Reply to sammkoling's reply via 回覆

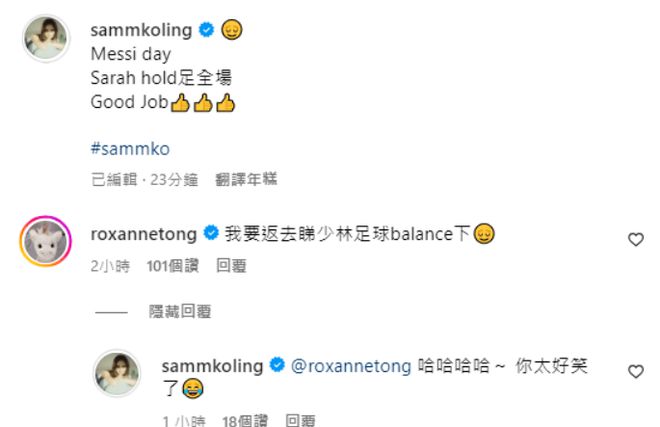click(300, 421)
